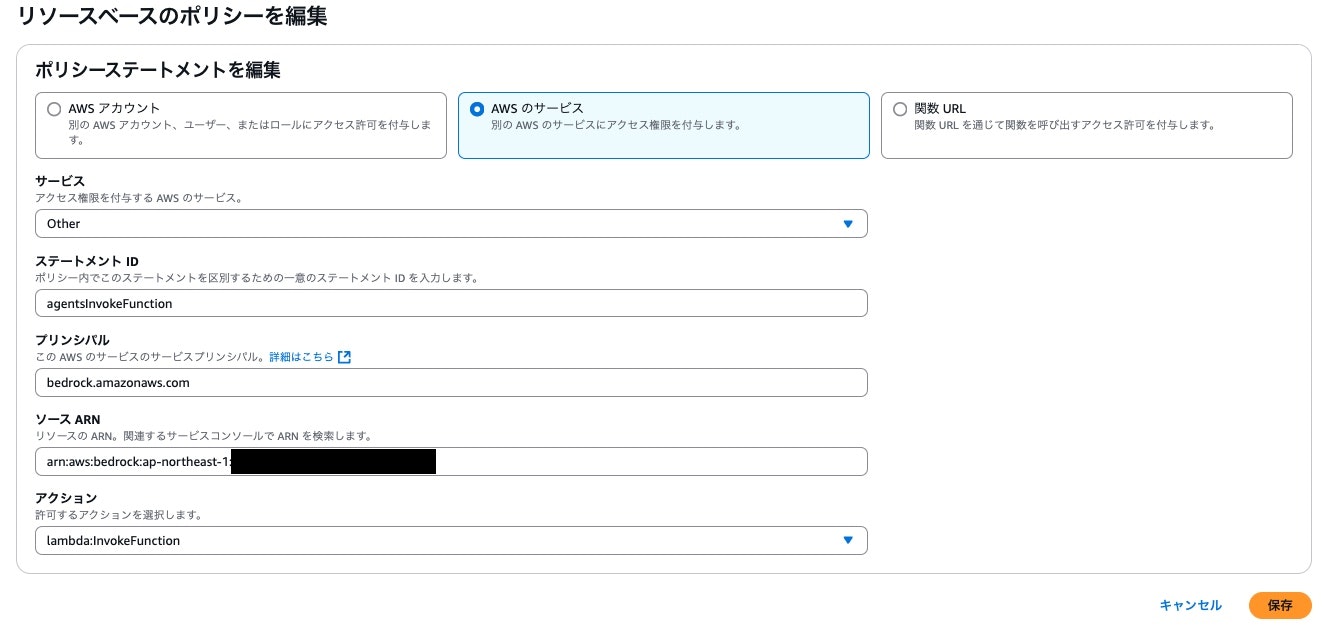Click the キャンセル button
Screen dimensions: 1324x628
pos(1190,605)
